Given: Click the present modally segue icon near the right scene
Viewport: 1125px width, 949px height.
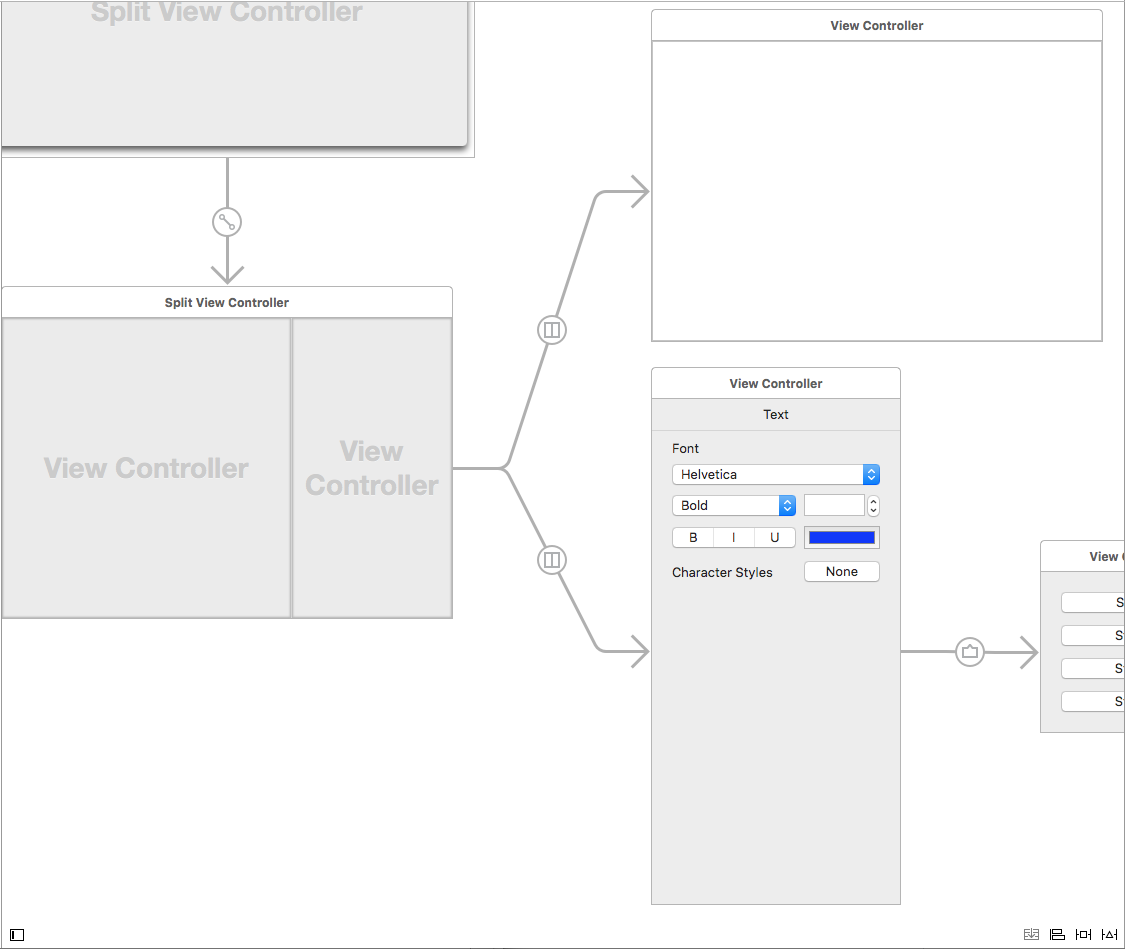Looking at the screenshot, I should 969,652.
